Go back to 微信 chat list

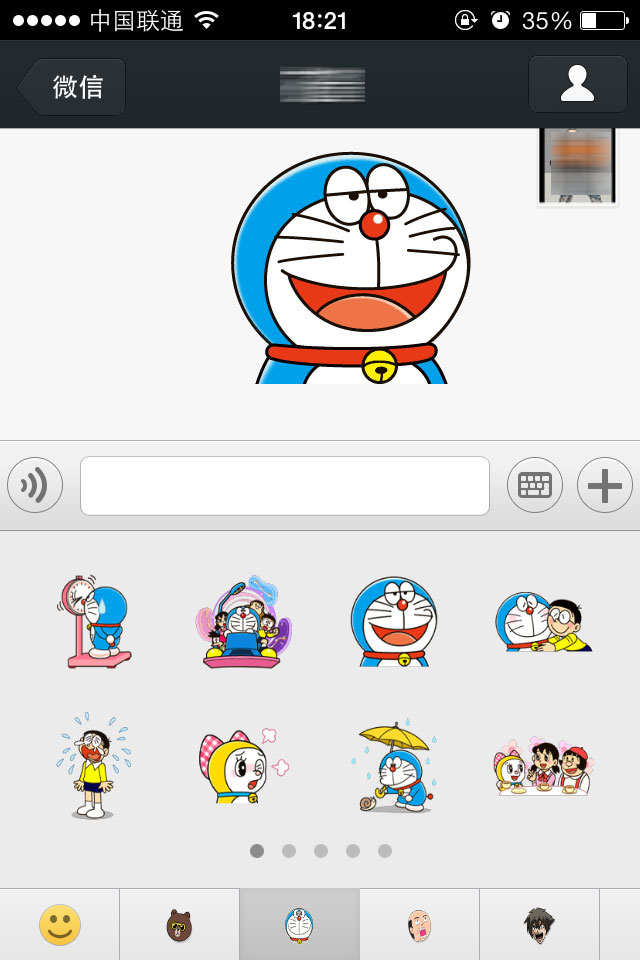tap(74, 86)
